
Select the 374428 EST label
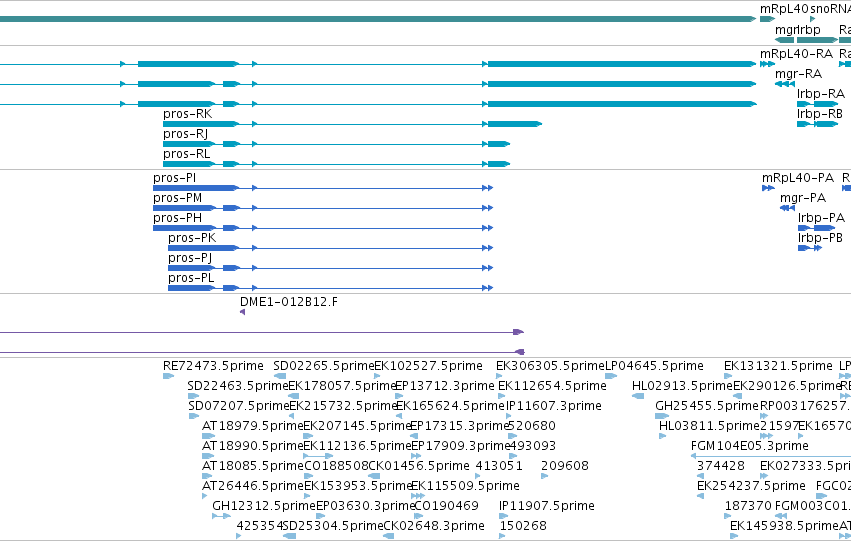click(x=721, y=467)
